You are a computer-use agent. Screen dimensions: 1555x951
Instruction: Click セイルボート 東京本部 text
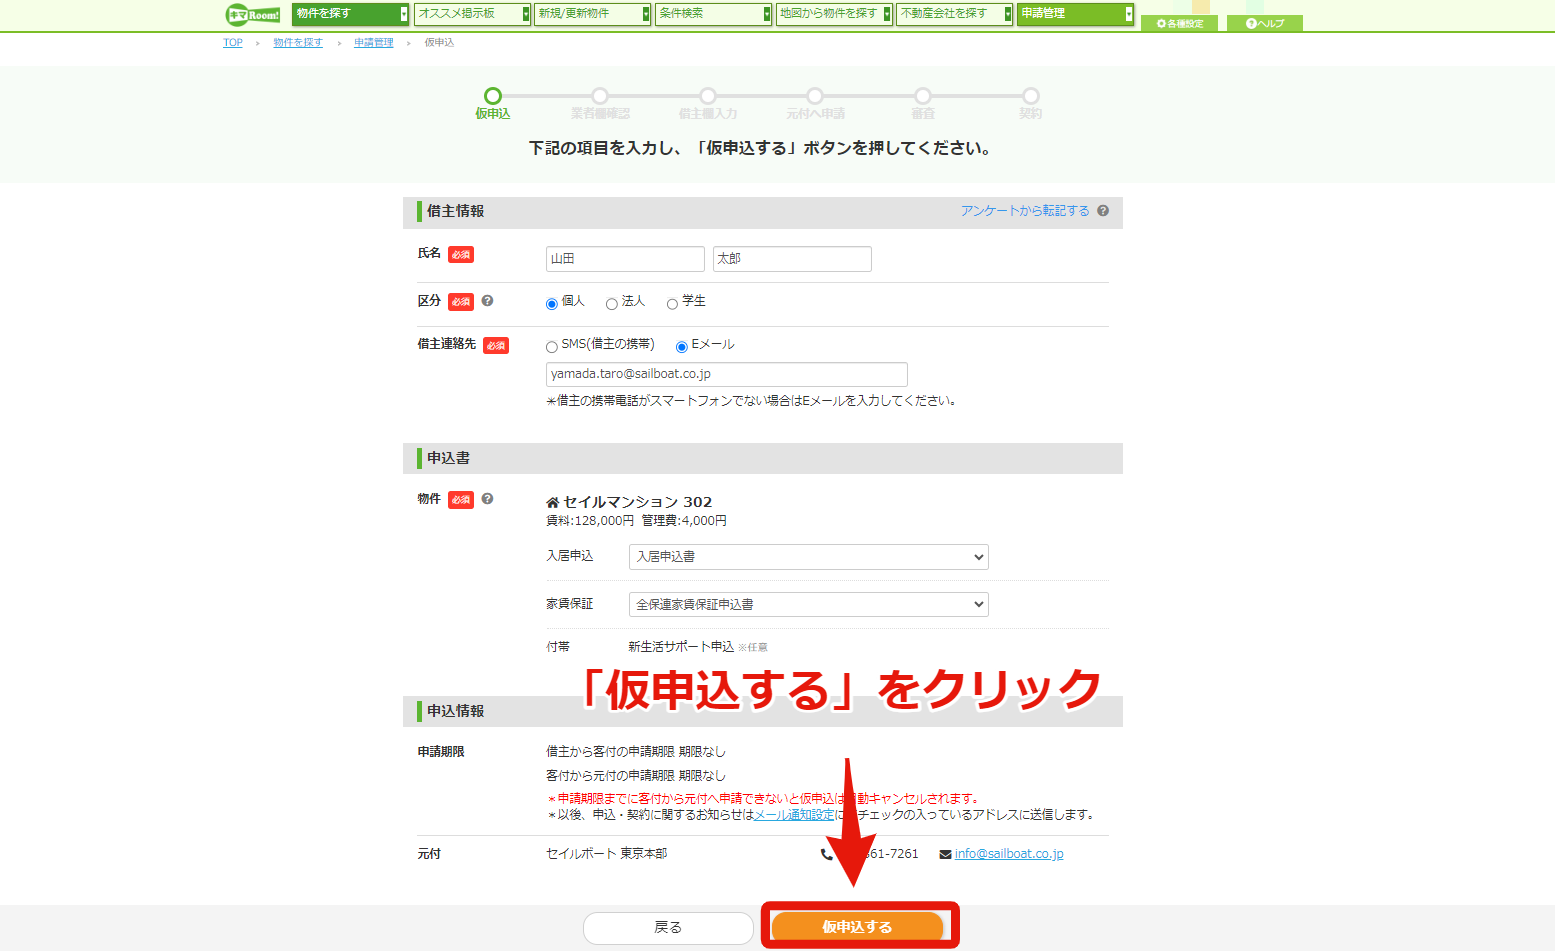click(x=606, y=854)
